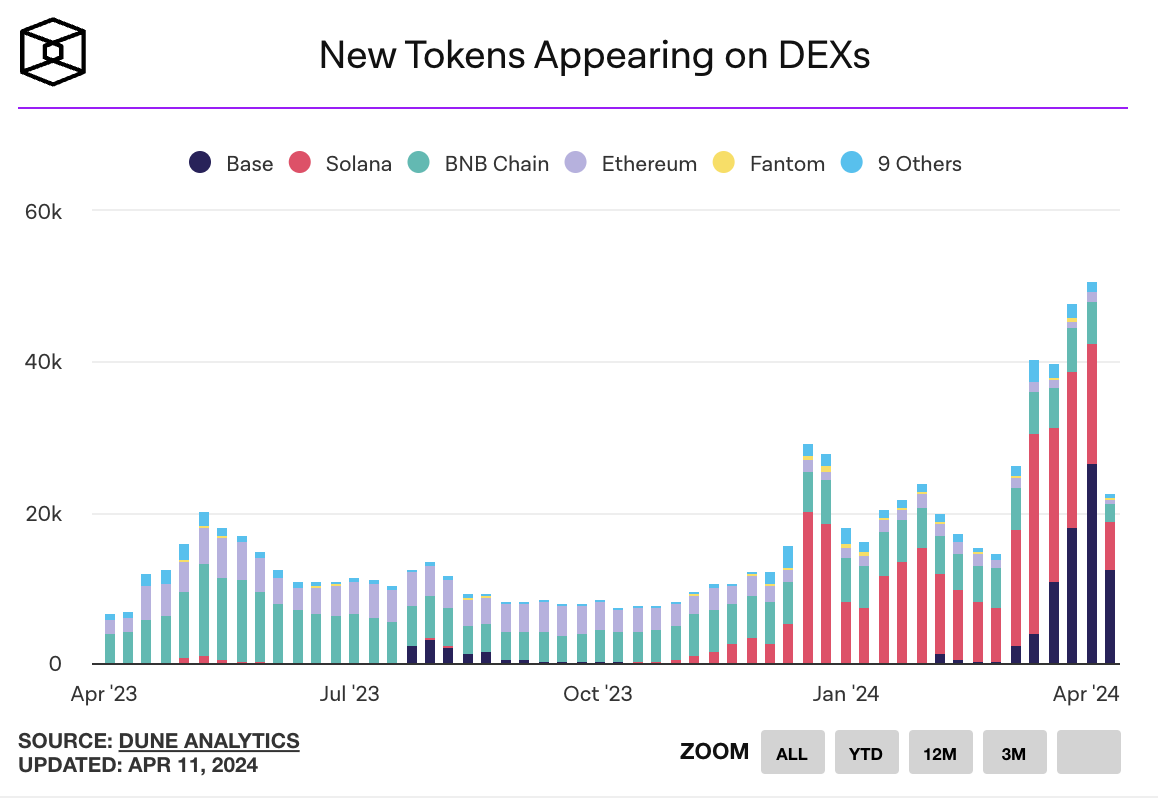The image size is (1158, 798).
Task: Choose the 3M zoom range
Action: click(x=1013, y=752)
